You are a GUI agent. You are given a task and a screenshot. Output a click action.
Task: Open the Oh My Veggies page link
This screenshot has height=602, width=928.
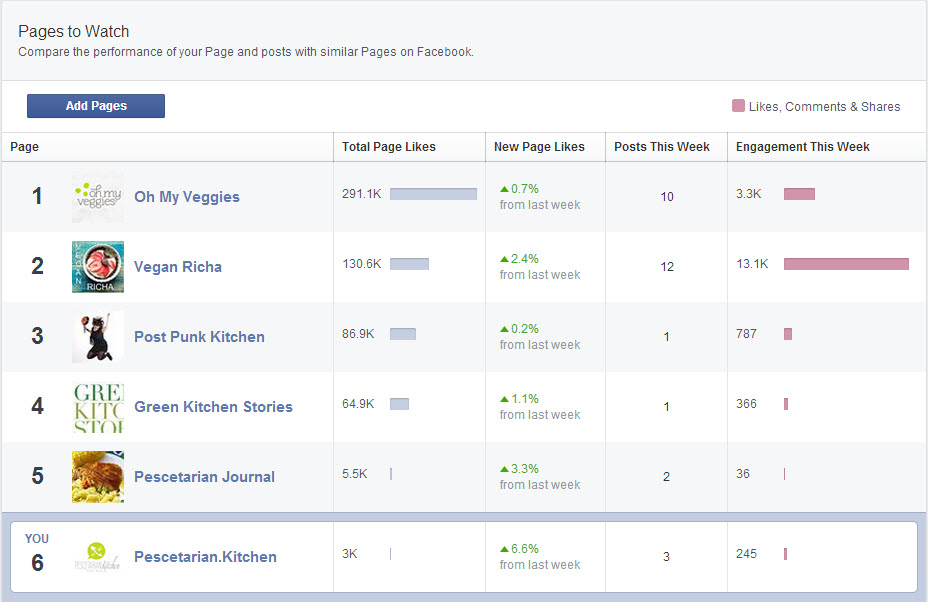[187, 197]
